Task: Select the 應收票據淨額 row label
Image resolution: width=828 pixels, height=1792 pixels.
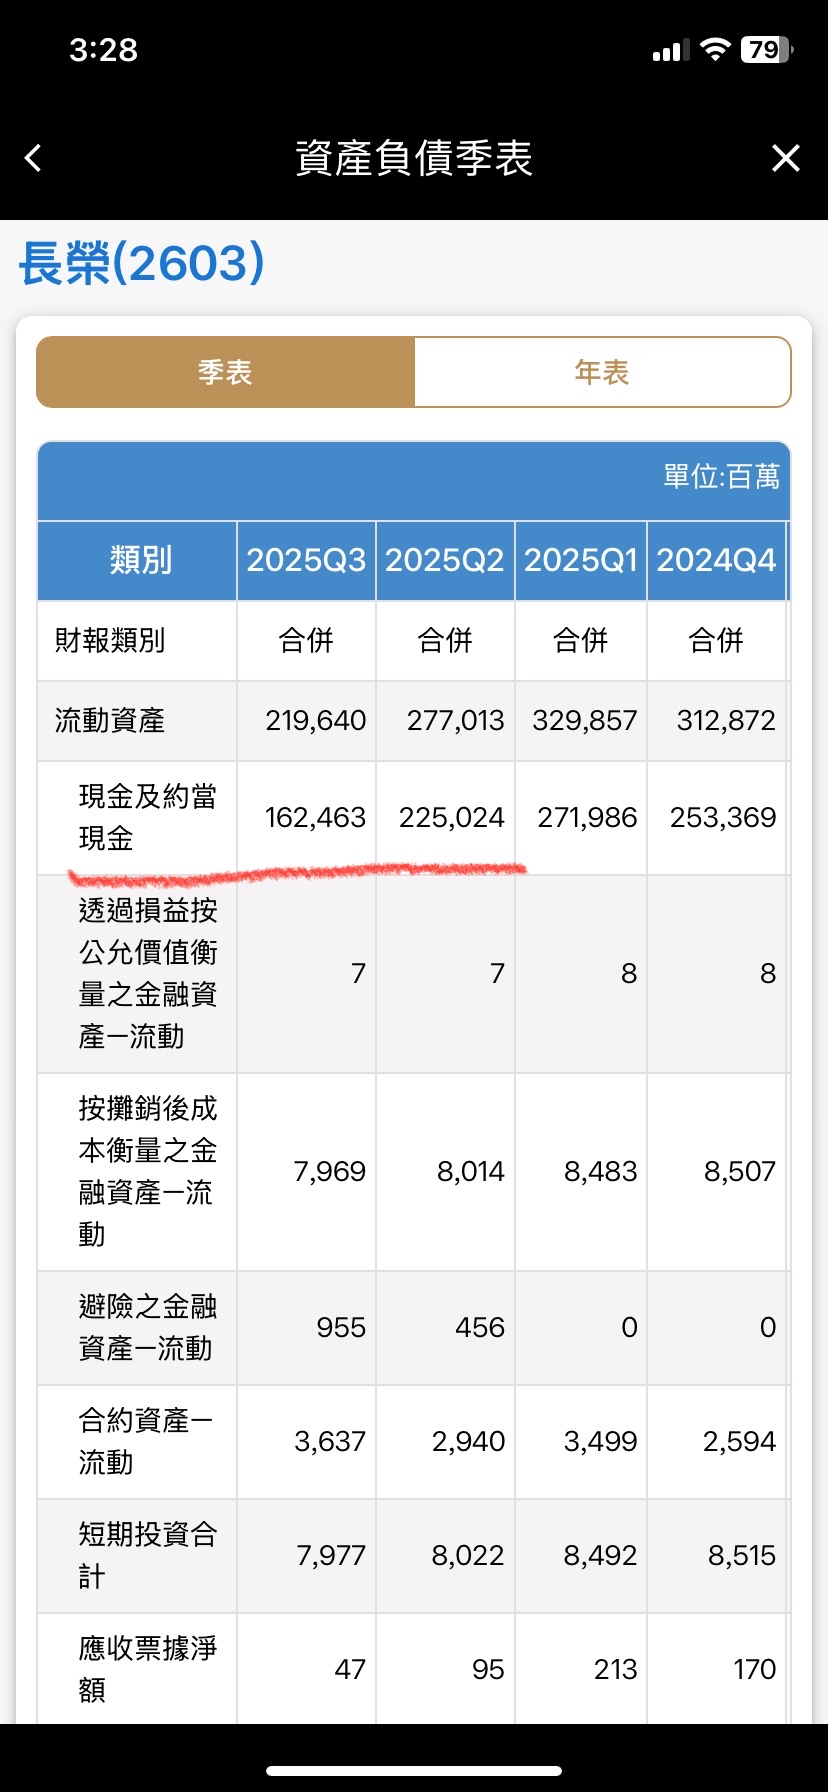Action: click(x=147, y=1669)
